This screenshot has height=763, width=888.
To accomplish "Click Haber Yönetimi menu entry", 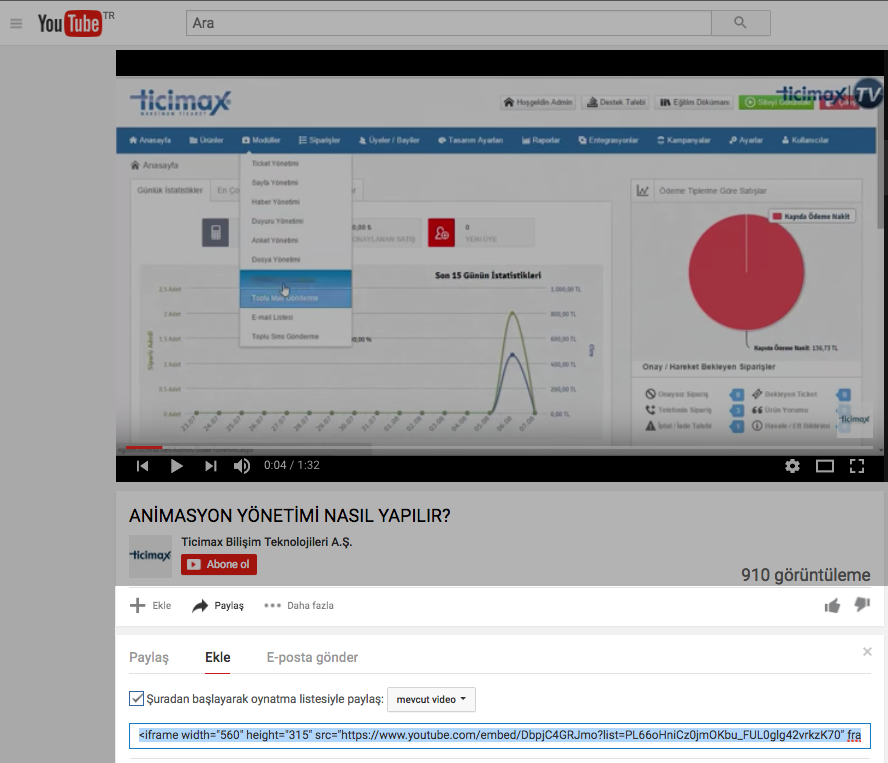I will click(x=276, y=202).
